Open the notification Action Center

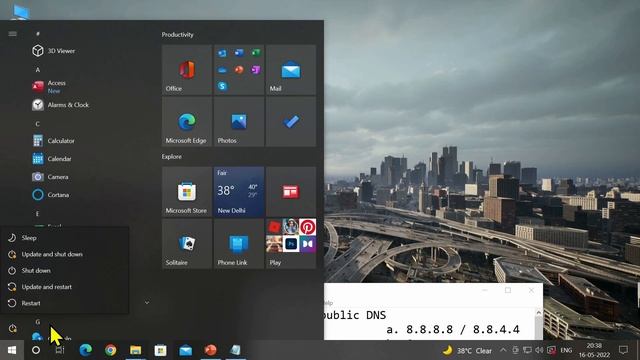pos(623,350)
